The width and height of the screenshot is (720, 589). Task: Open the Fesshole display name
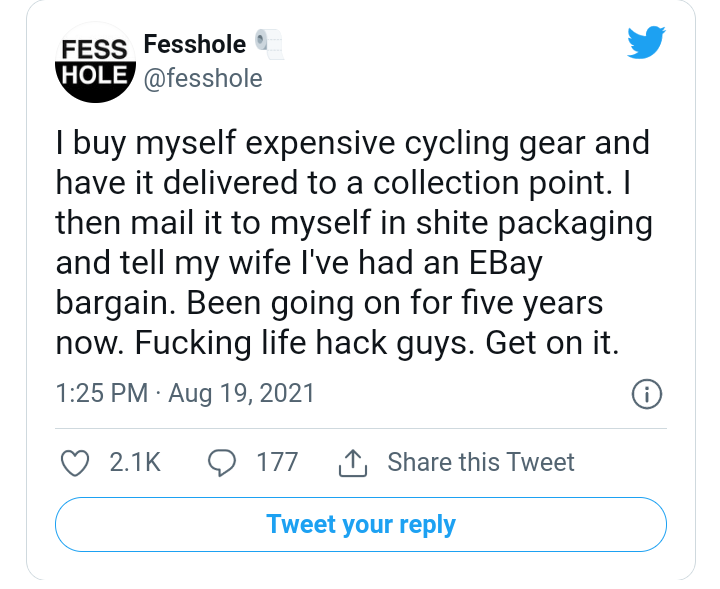[196, 44]
